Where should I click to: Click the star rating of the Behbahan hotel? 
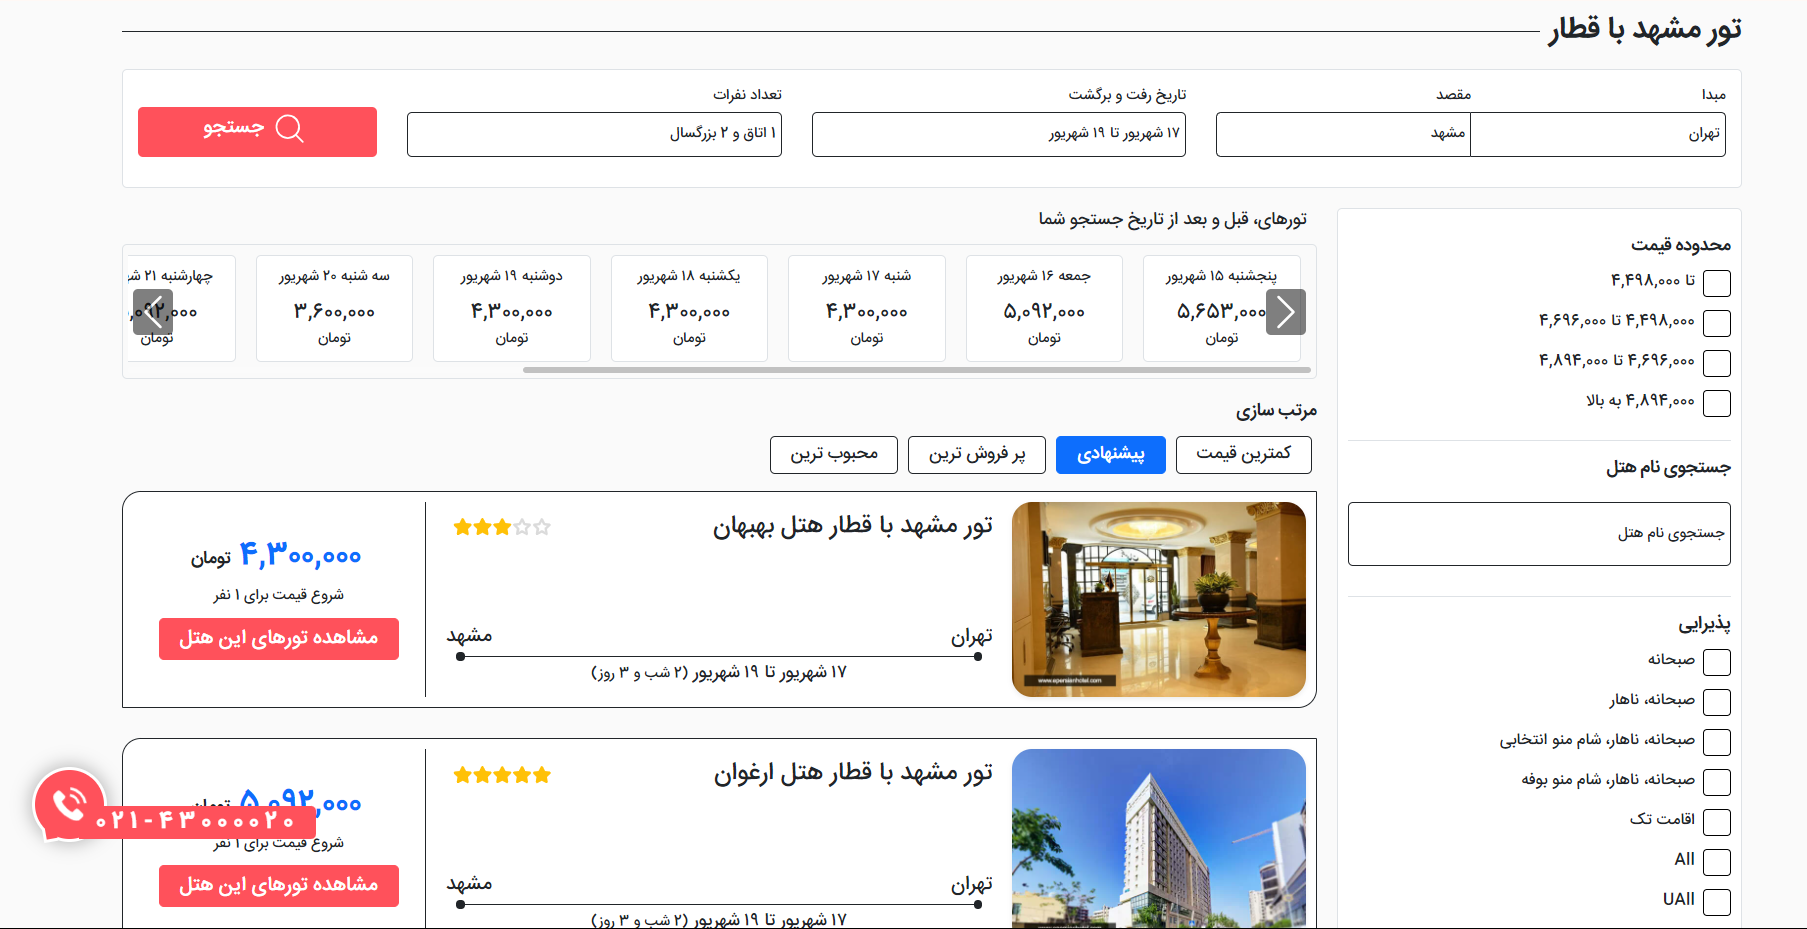click(502, 527)
